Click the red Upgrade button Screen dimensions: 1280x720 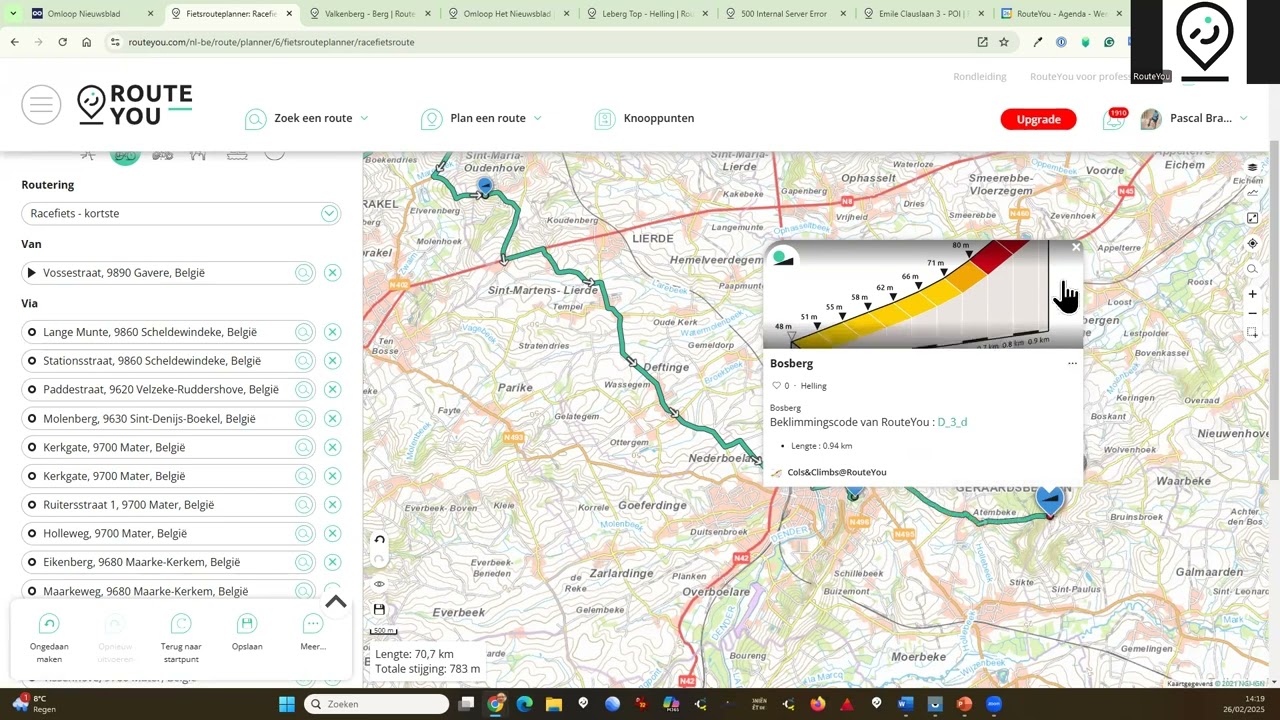[x=1038, y=119]
